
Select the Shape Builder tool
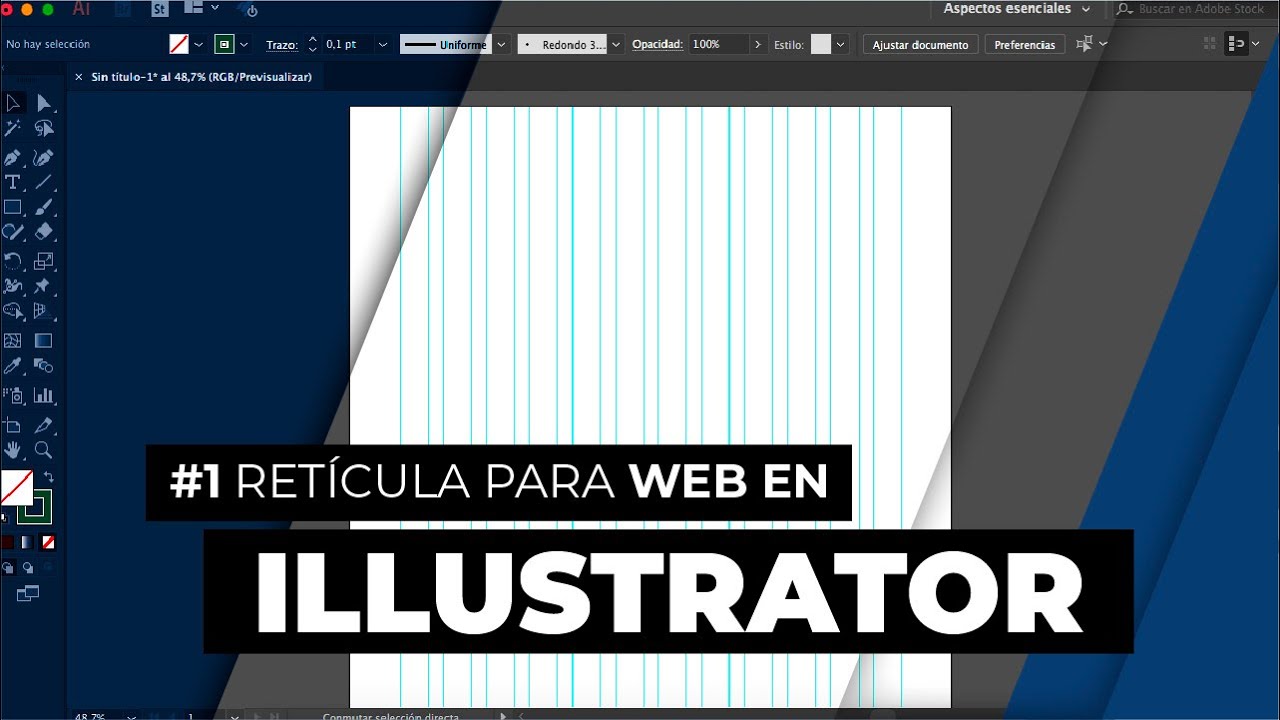click(13, 311)
